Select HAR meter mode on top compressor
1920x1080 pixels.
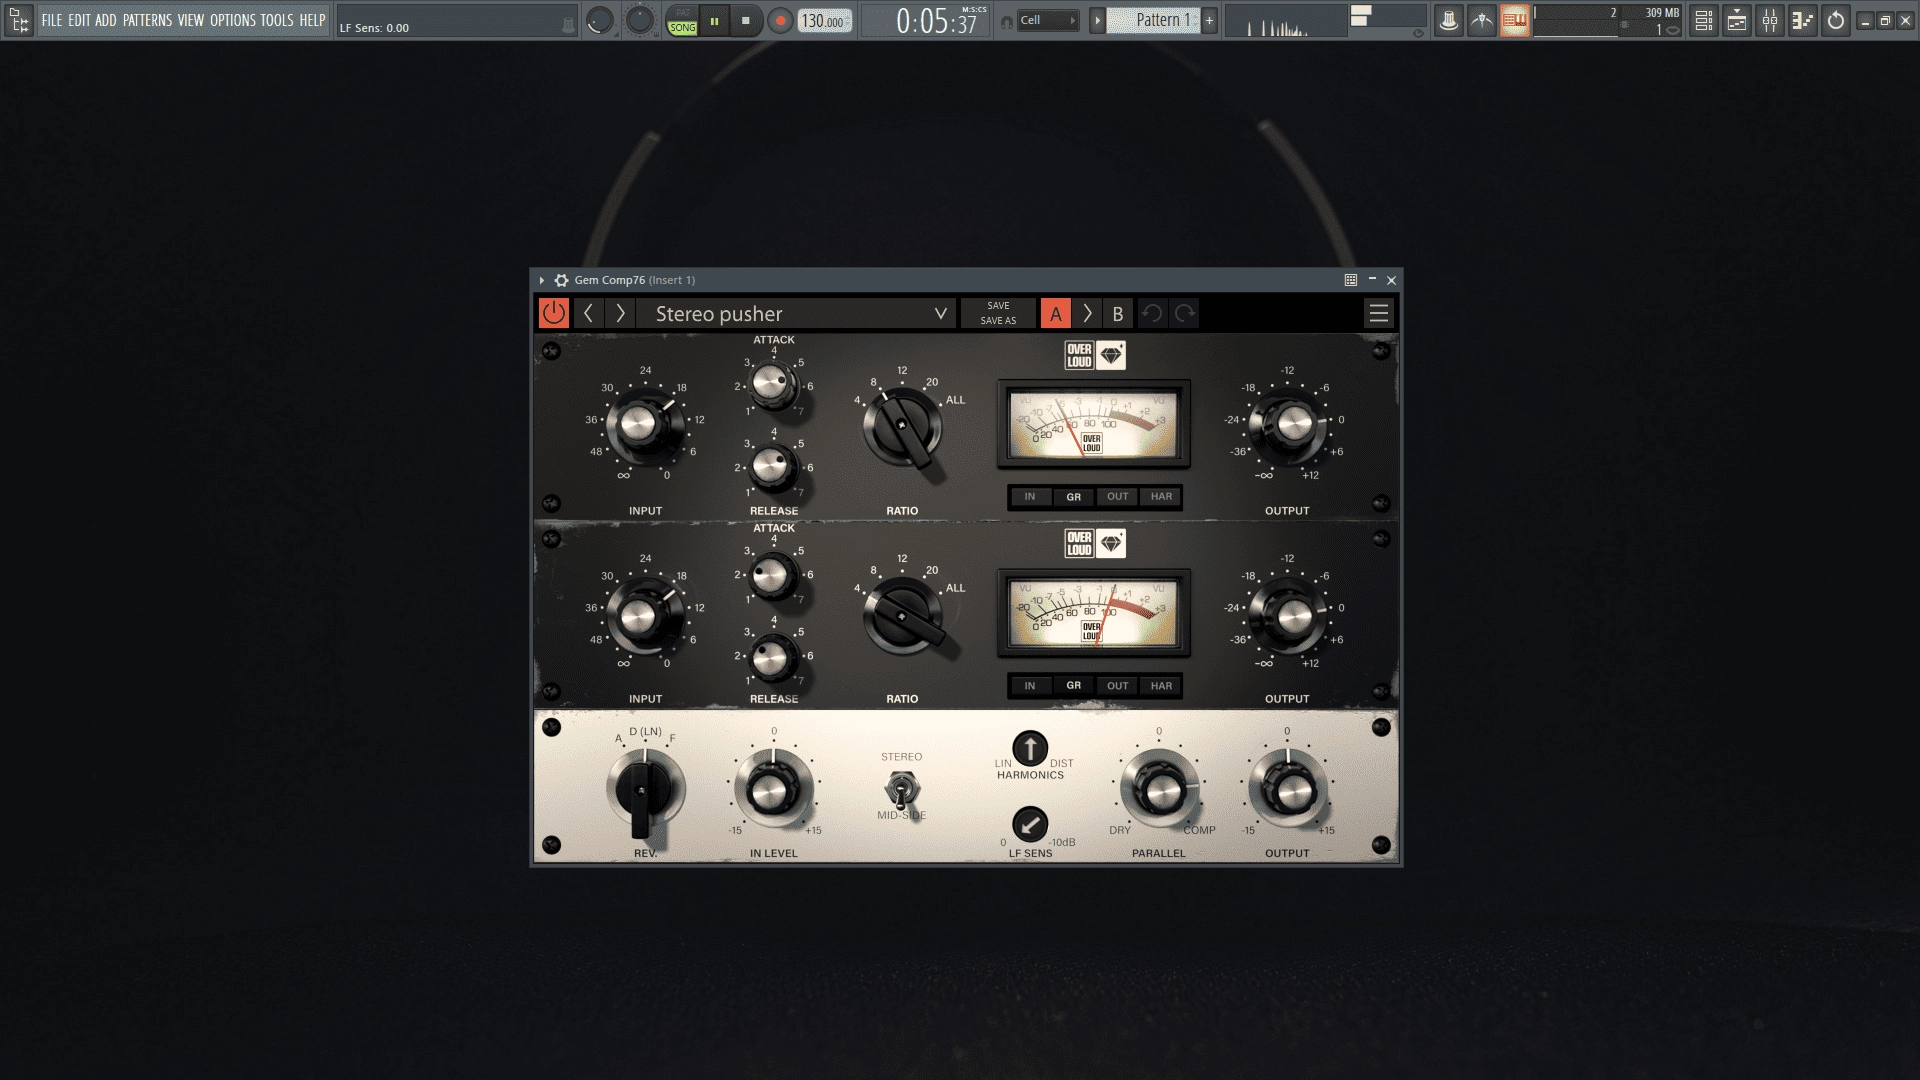[1161, 497]
